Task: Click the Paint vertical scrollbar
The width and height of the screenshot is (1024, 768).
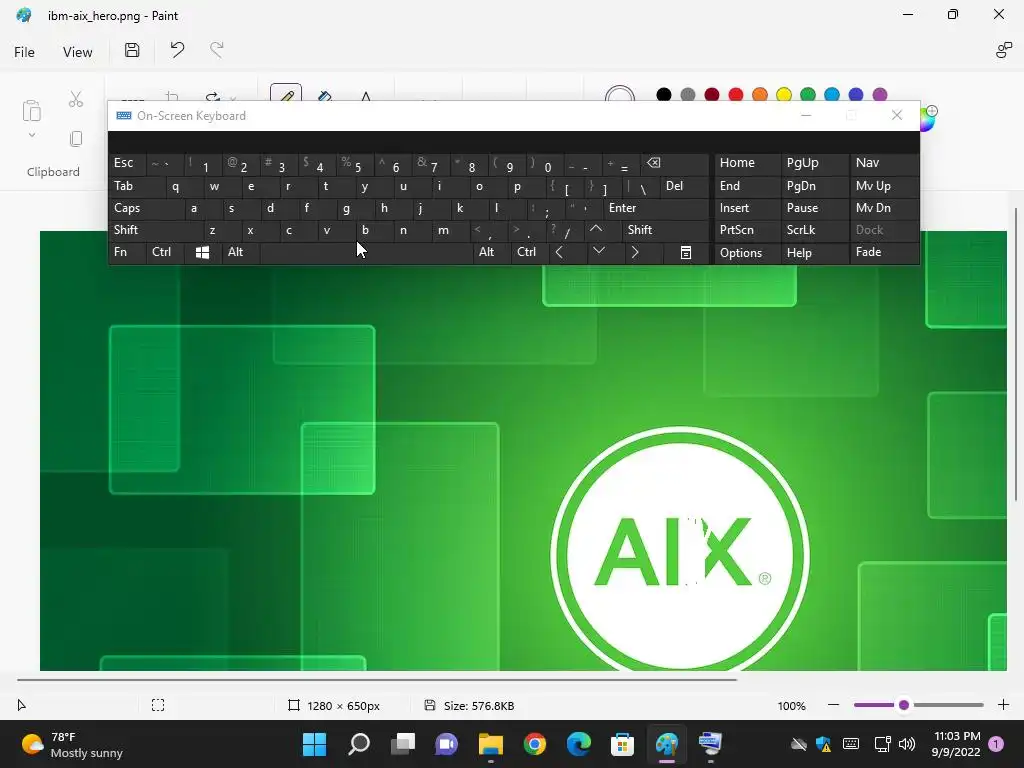Action: point(1016,354)
